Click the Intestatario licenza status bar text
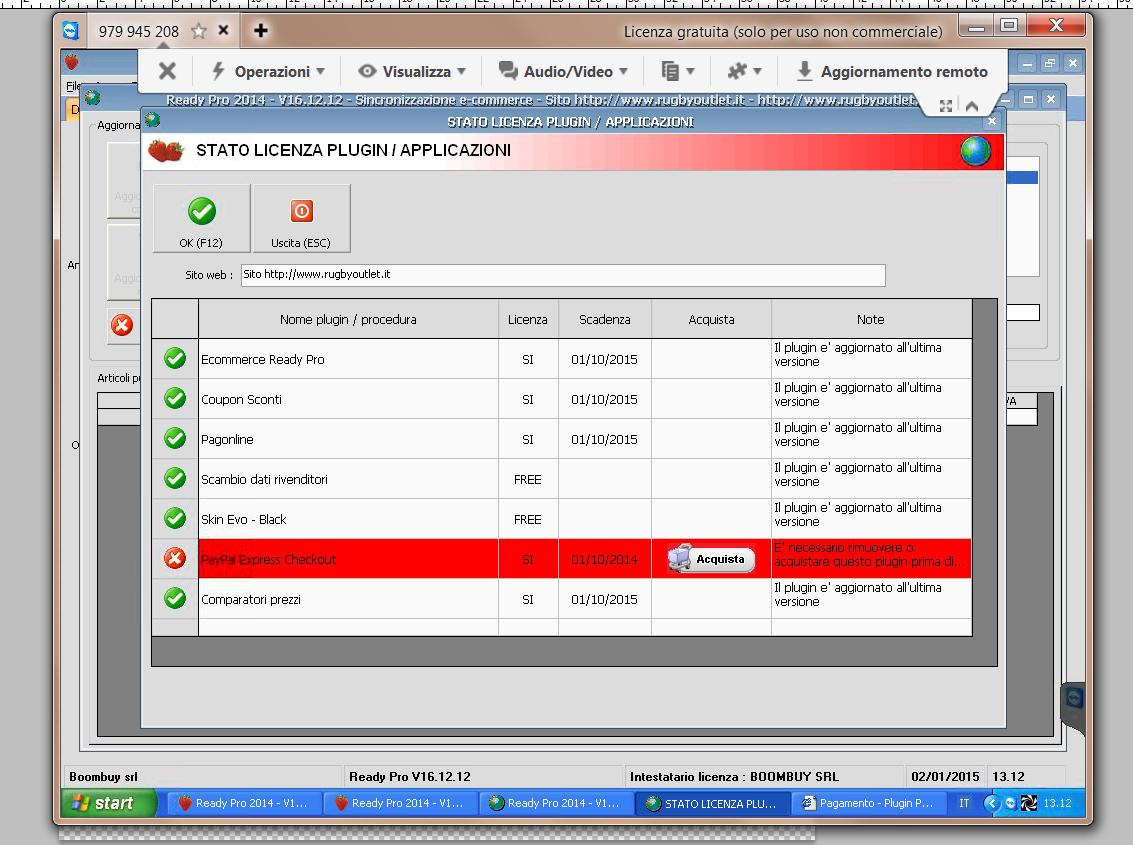 pyautogui.click(x=734, y=776)
